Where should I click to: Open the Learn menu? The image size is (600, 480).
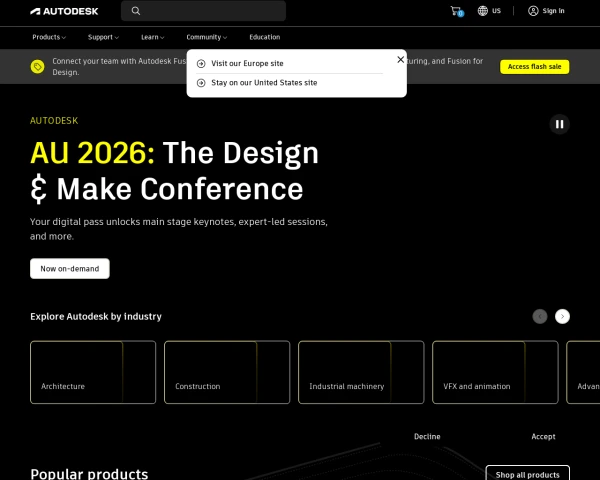click(152, 37)
